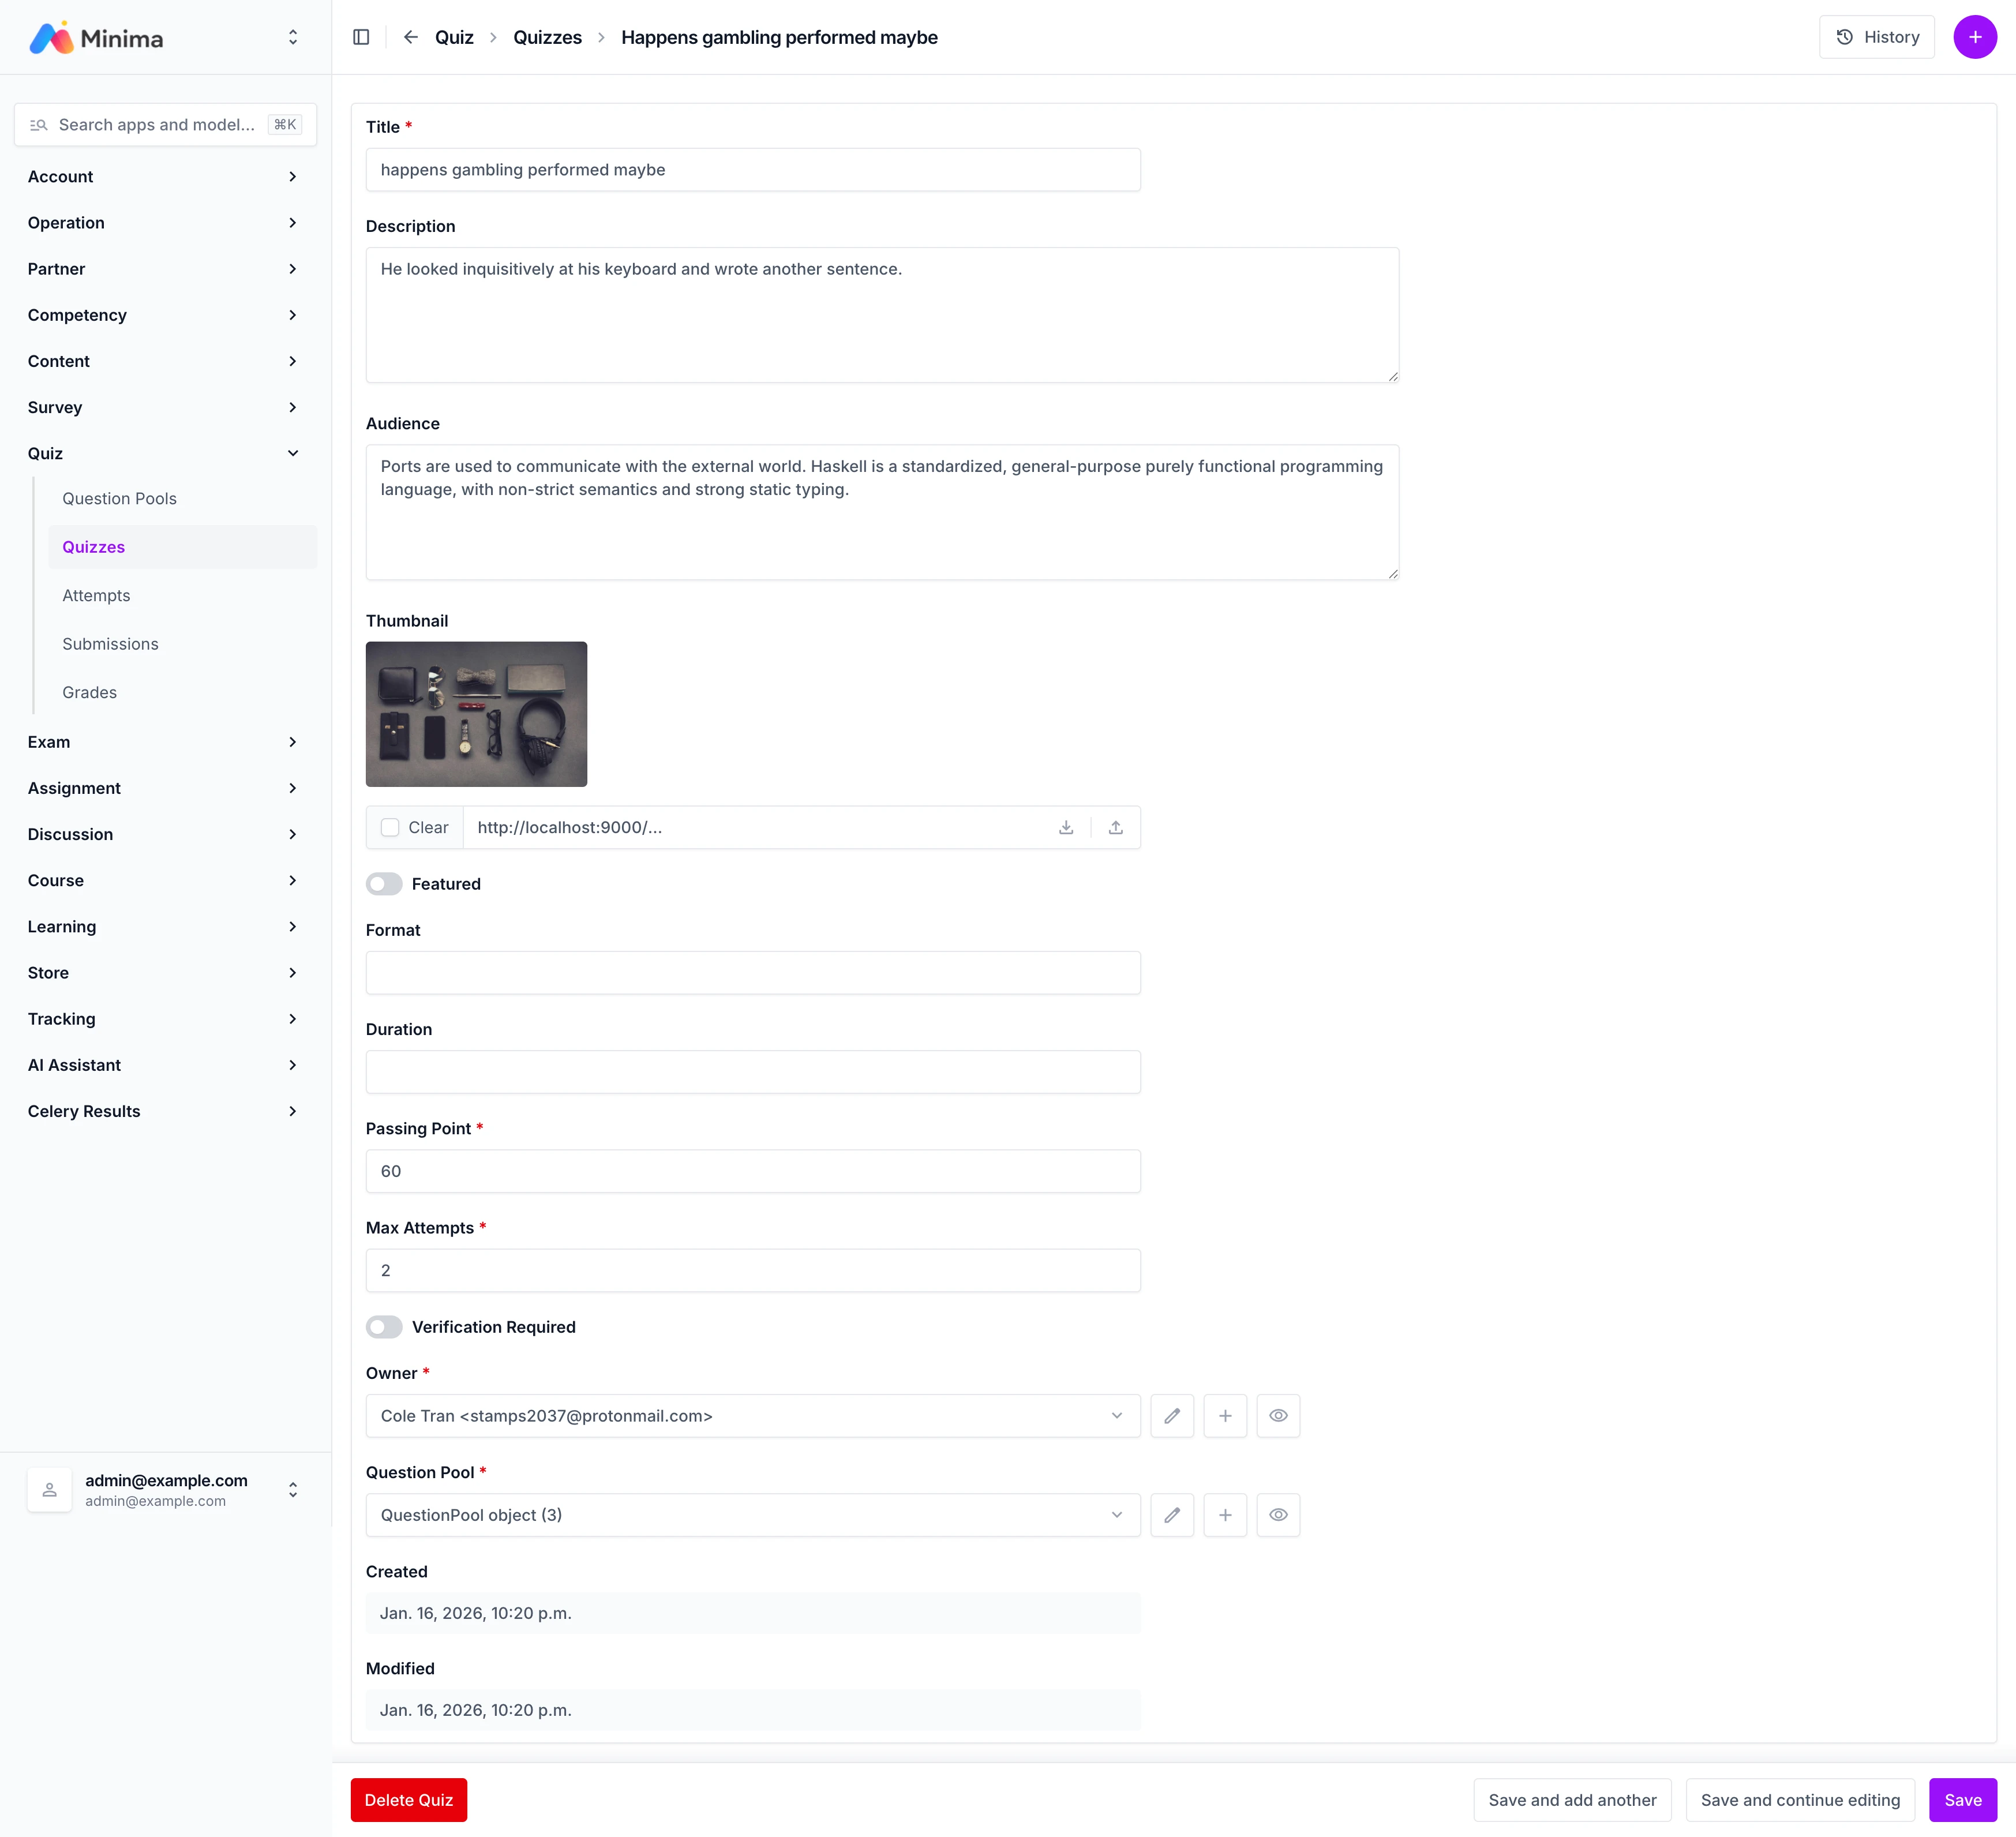Viewport: 2016px width, 1837px height.
Task: Check the Clear thumbnail checkbox
Action: [x=390, y=827]
